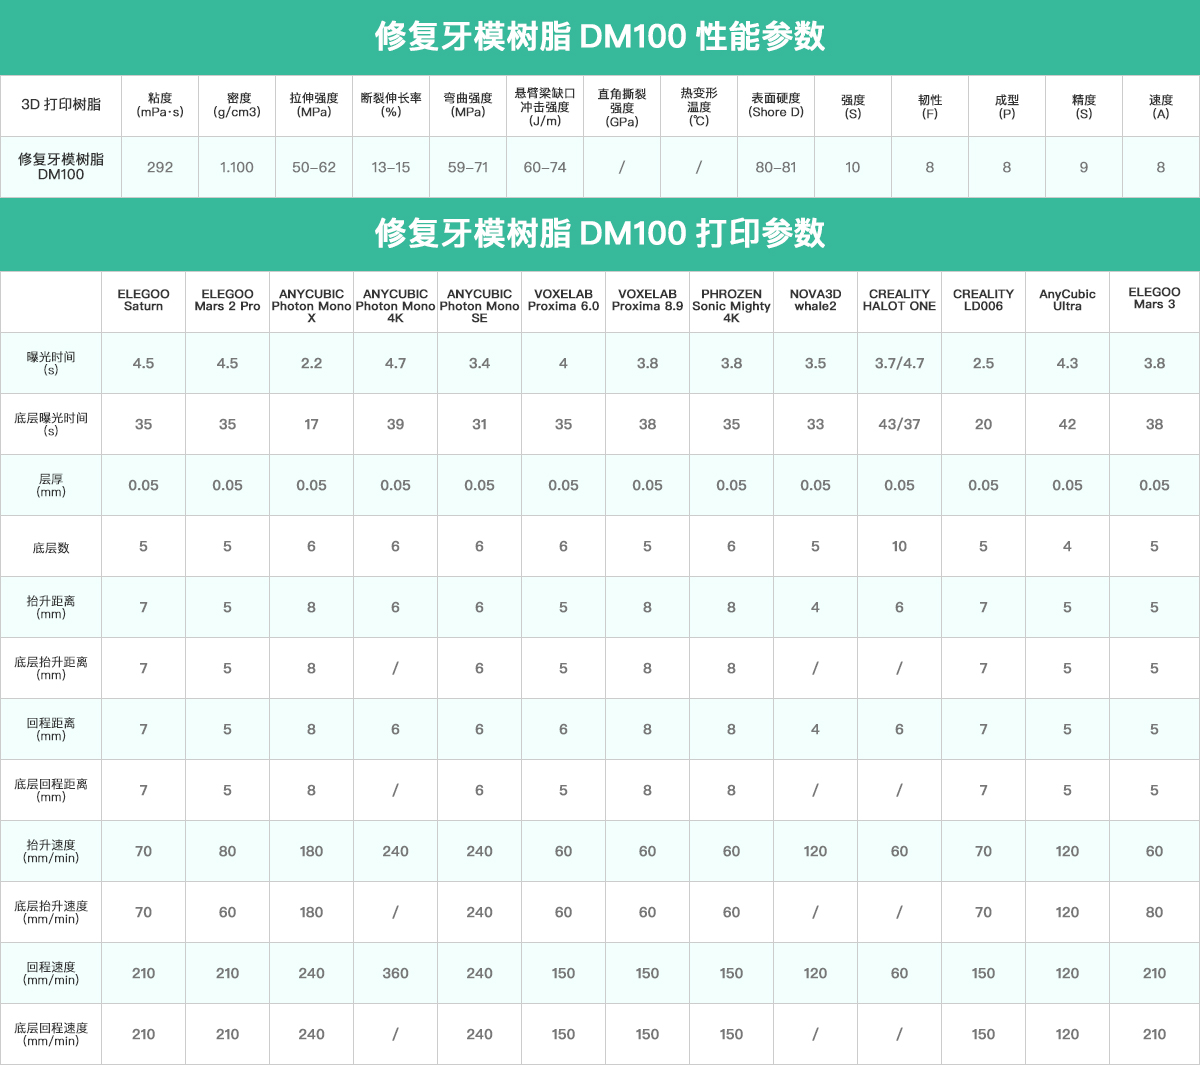Click the "ANYCUBIC Photon Mono X" header
Image resolution: width=1200 pixels, height=1065 pixels.
tap(311, 306)
